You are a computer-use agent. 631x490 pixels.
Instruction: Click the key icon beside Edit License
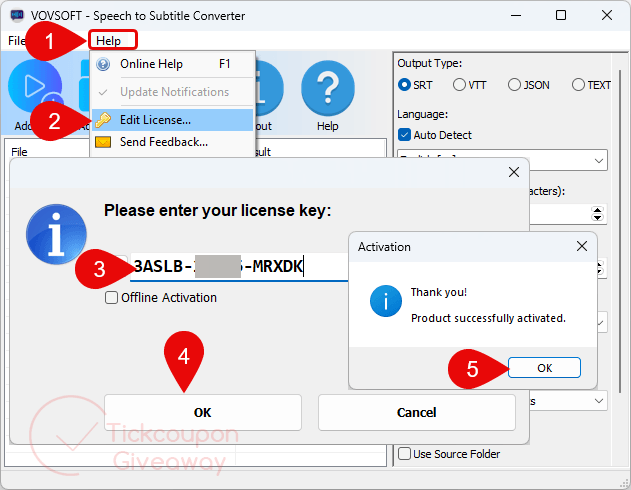tap(103, 120)
